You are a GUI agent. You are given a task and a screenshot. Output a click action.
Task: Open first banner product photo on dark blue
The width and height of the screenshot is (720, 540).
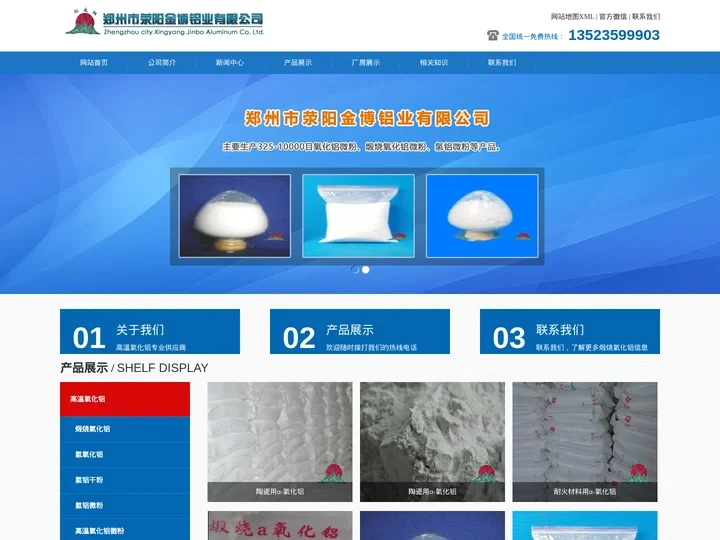tap(235, 216)
